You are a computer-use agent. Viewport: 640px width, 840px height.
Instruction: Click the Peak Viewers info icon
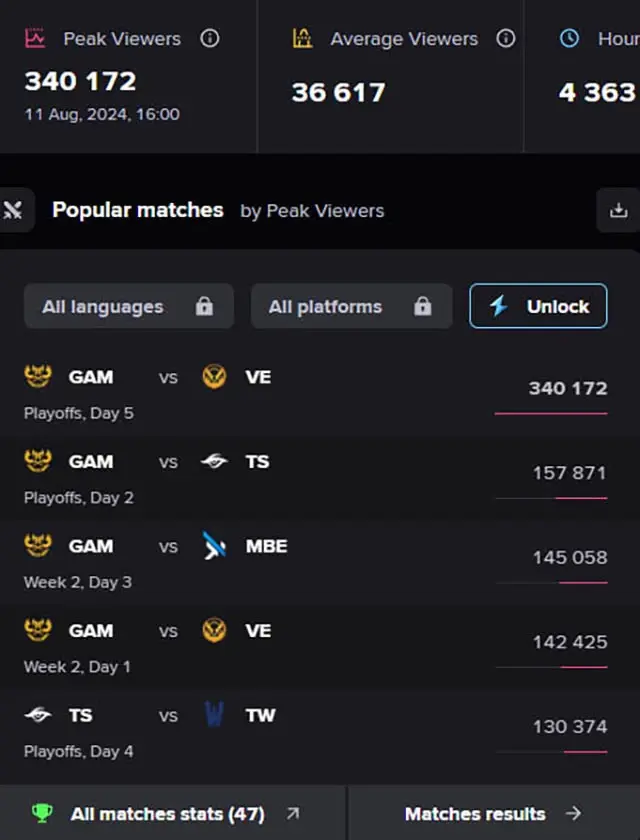point(210,39)
